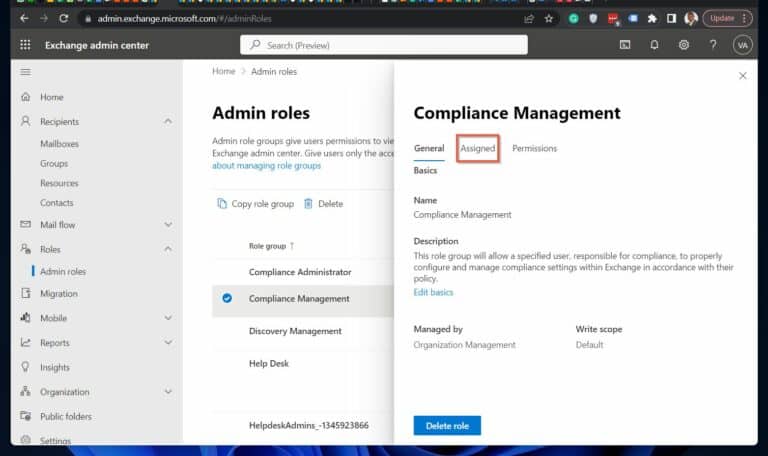Open Mailboxes in the sidebar
The width and height of the screenshot is (768, 456).
point(59,144)
